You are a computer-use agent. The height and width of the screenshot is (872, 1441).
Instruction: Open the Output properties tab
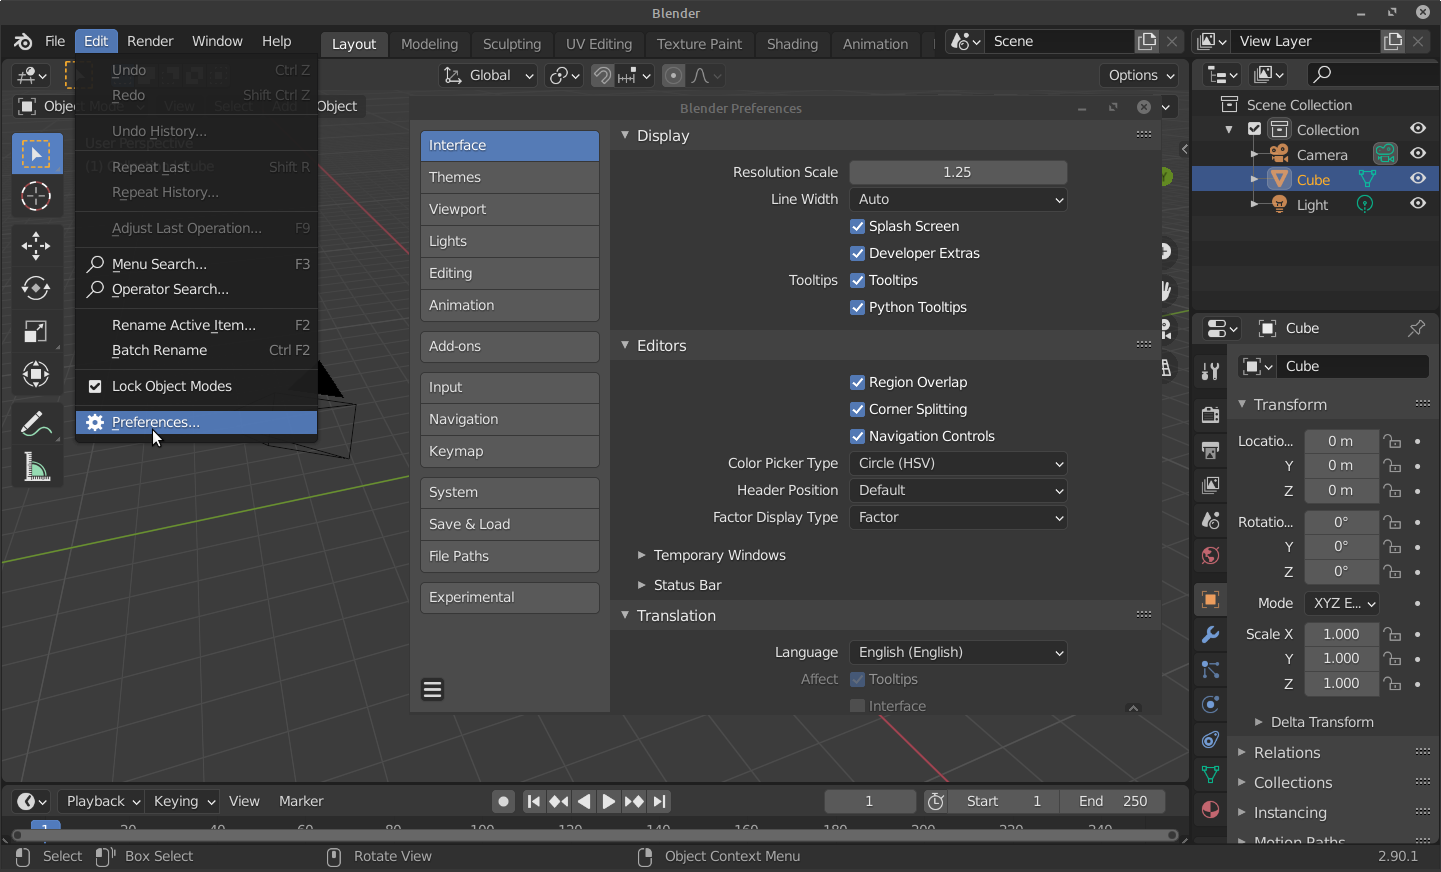[x=1210, y=450]
